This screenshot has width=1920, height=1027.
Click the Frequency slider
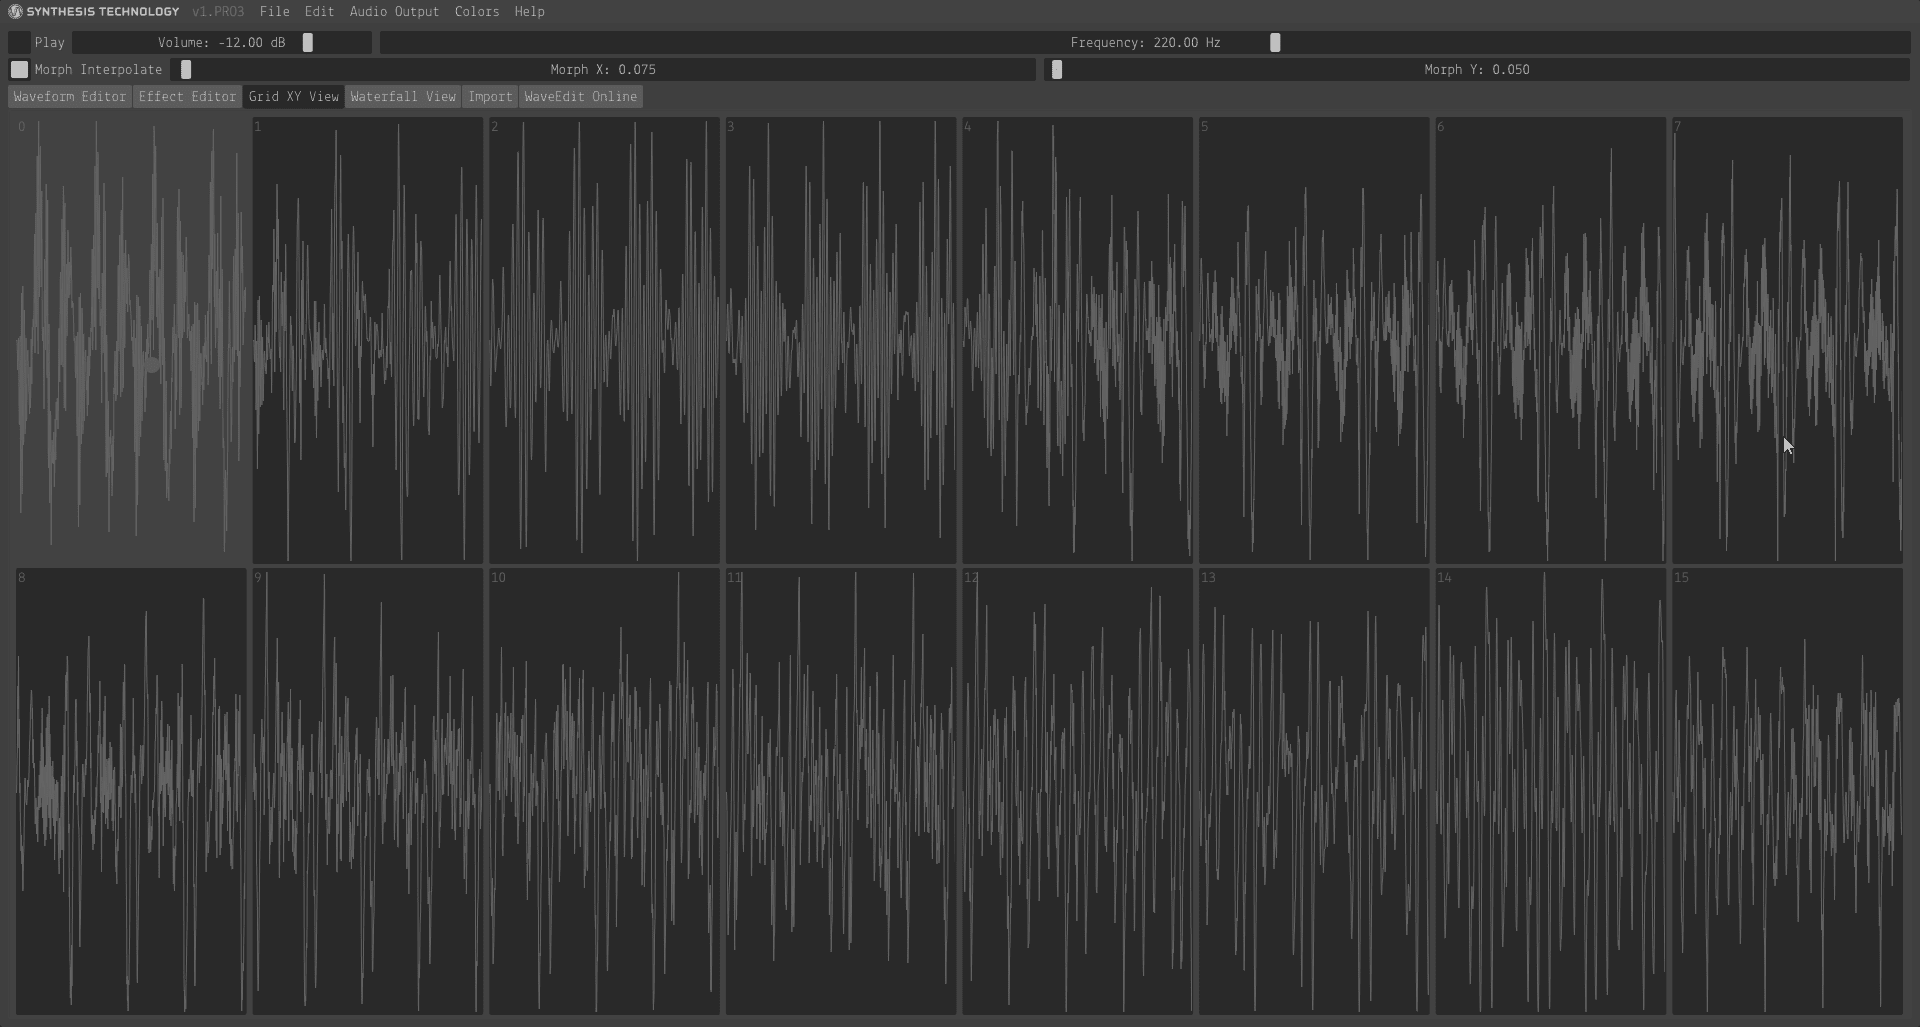(x=1144, y=43)
